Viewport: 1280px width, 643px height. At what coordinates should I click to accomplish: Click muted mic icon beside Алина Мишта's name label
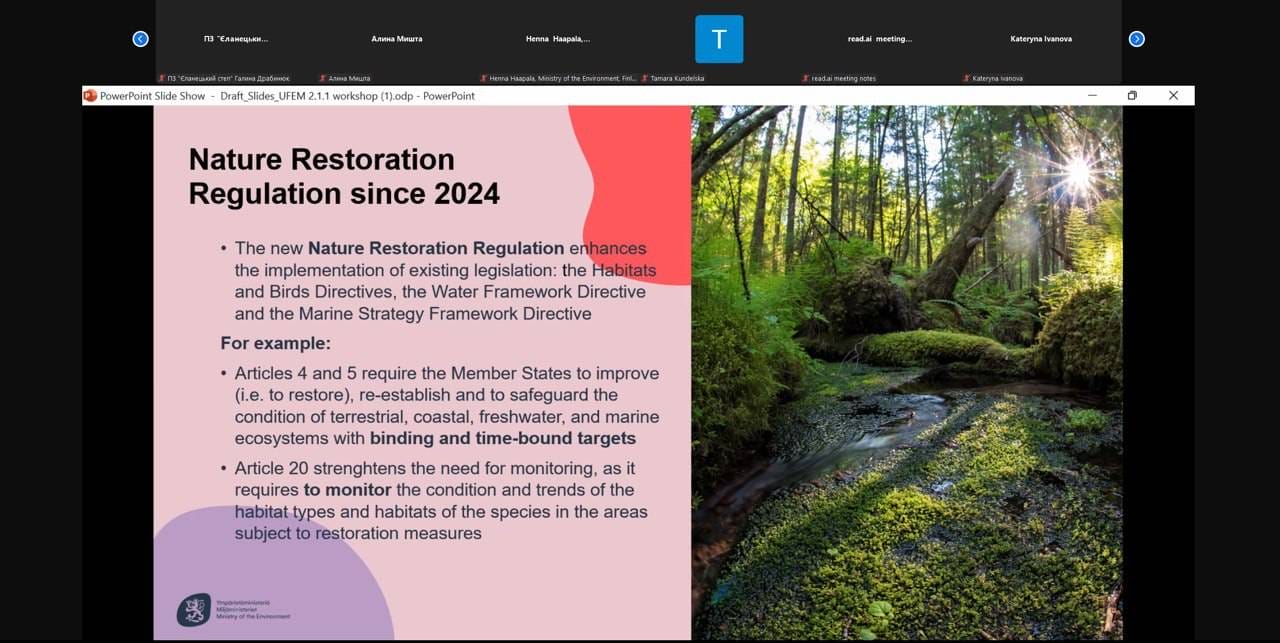322,78
